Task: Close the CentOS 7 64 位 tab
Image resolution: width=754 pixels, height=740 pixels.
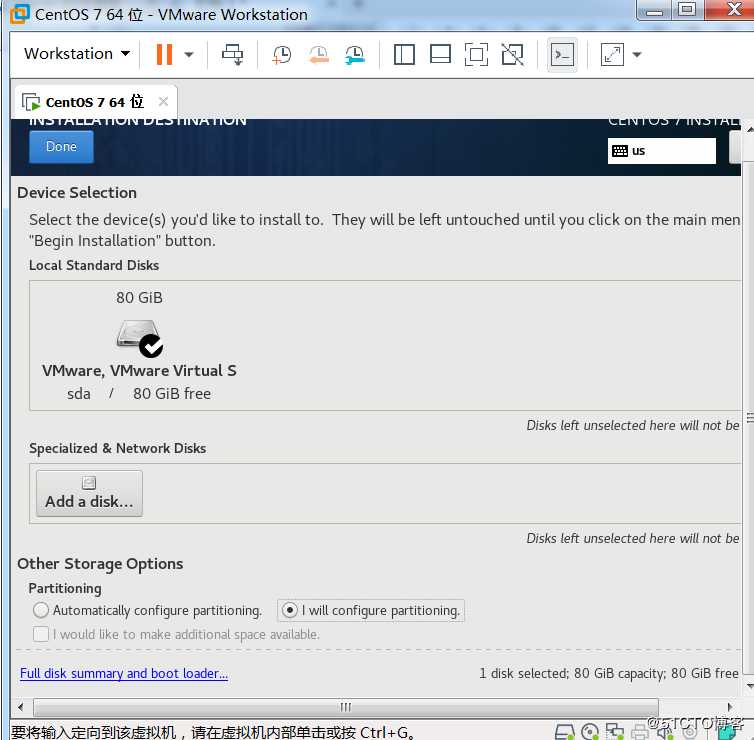Action: (x=163, y=101)
